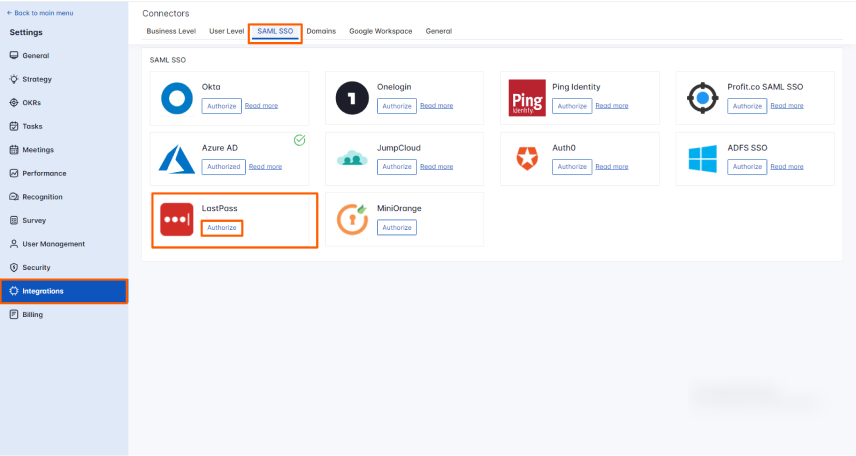Click the Settings sidebar heading
Screen dimensions: 856x456
pos(26,32)
